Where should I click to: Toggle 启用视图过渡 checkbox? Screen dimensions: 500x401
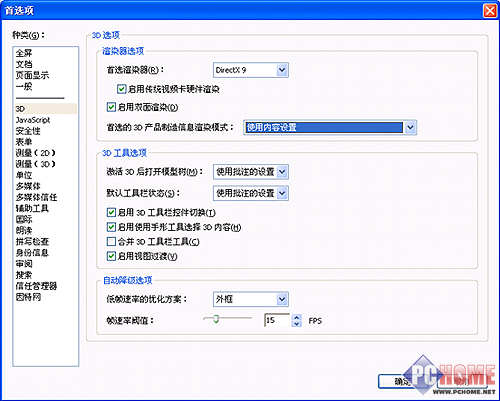[111, 256]
